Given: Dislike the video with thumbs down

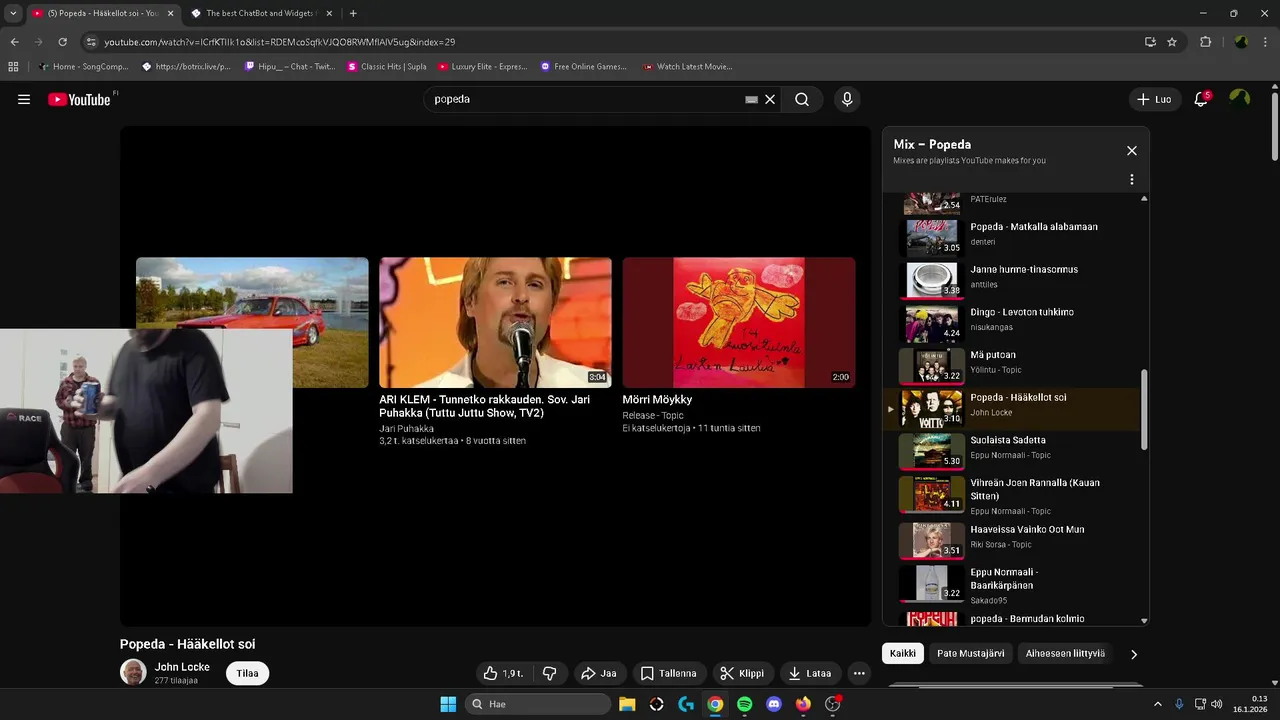Looking at the screenshot, I should point(549,673).
